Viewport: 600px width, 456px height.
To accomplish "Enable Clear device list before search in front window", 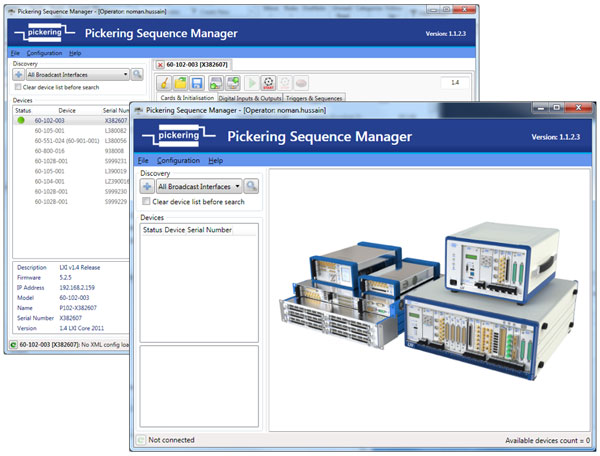I will 146,201.
